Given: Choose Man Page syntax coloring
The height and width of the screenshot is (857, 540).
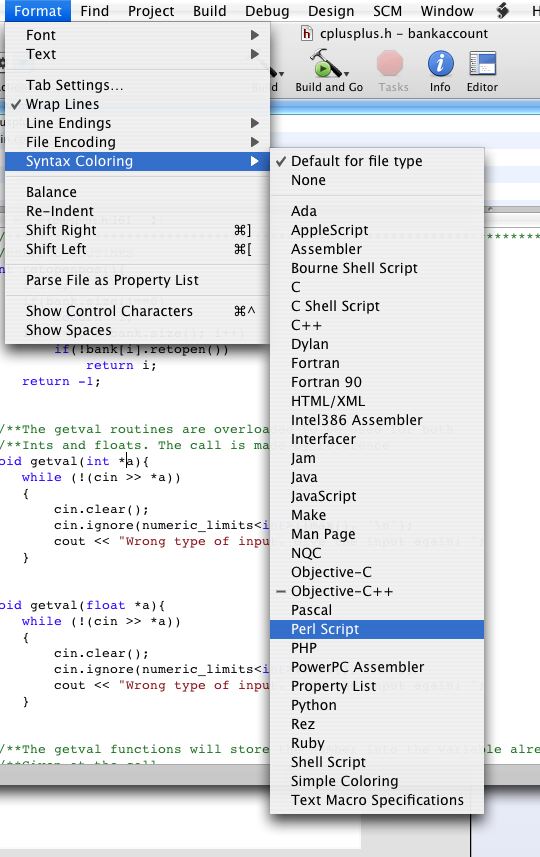Looking at the screenshot, I should 377,534.
